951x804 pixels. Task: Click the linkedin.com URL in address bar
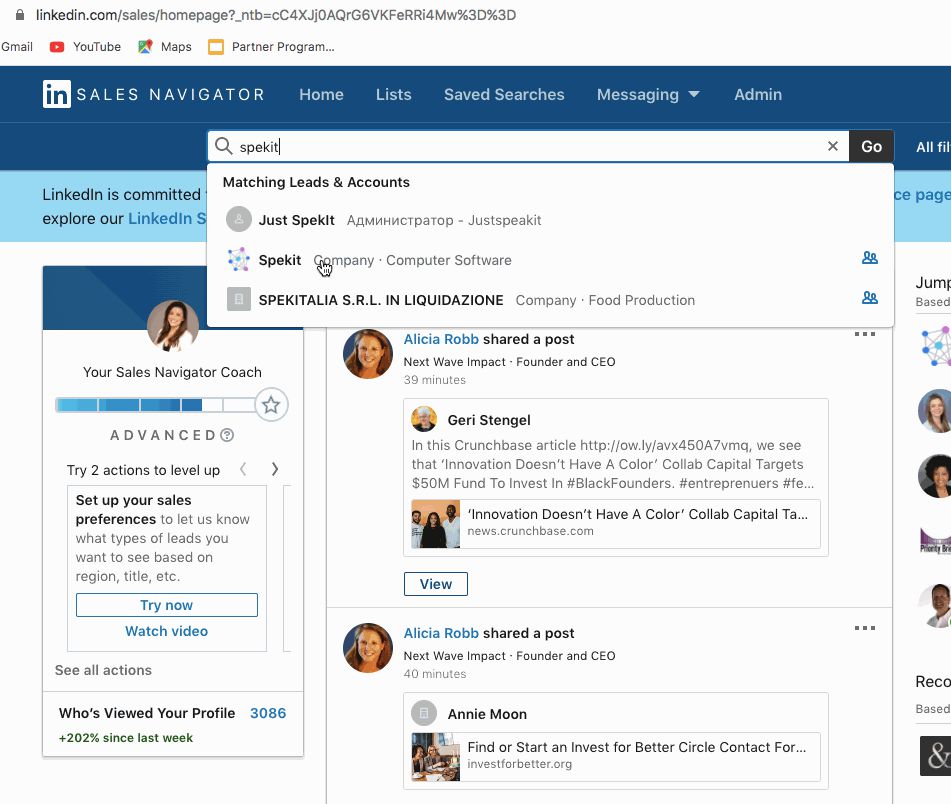[x=276, y=15]
